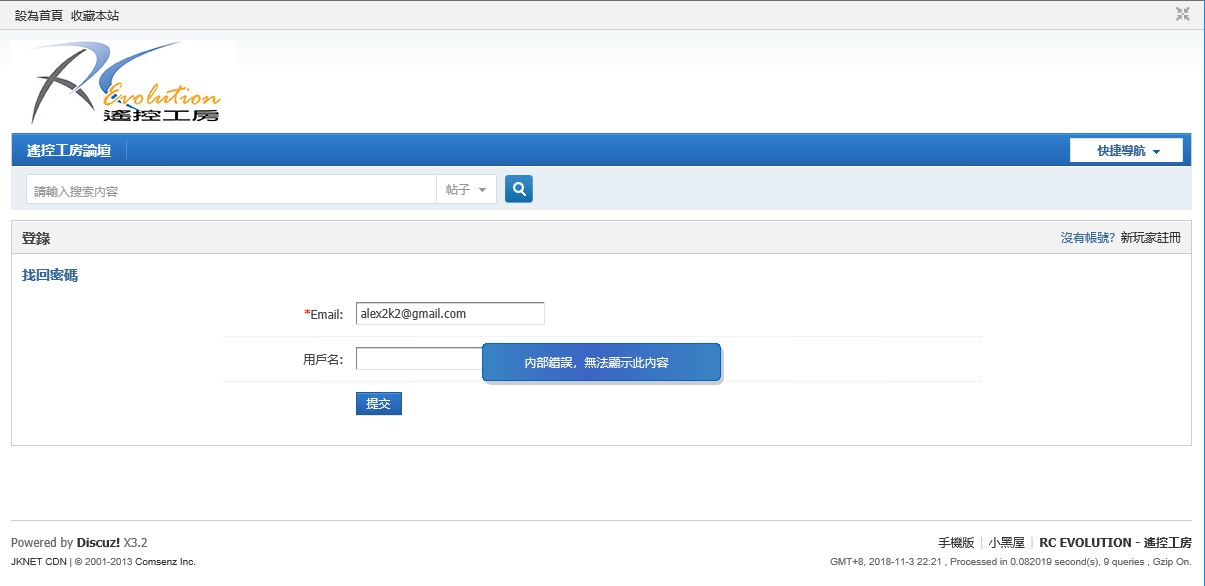Click the Email input field
The height and width of the screenshot is (586, 1205).
[x=450, y=314]
